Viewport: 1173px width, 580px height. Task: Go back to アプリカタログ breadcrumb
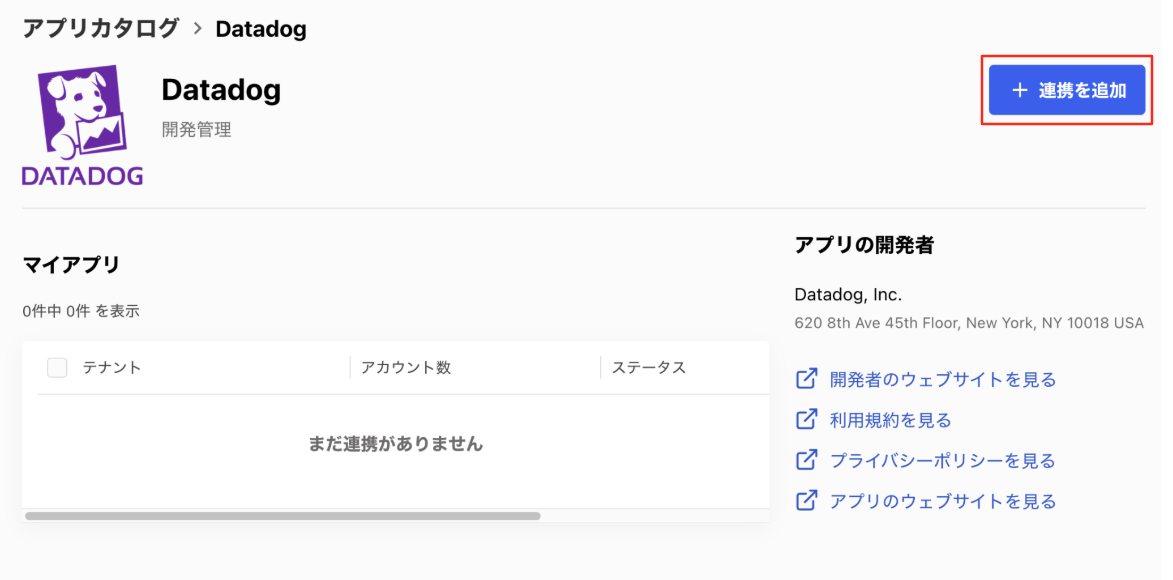tap(100, 28)
